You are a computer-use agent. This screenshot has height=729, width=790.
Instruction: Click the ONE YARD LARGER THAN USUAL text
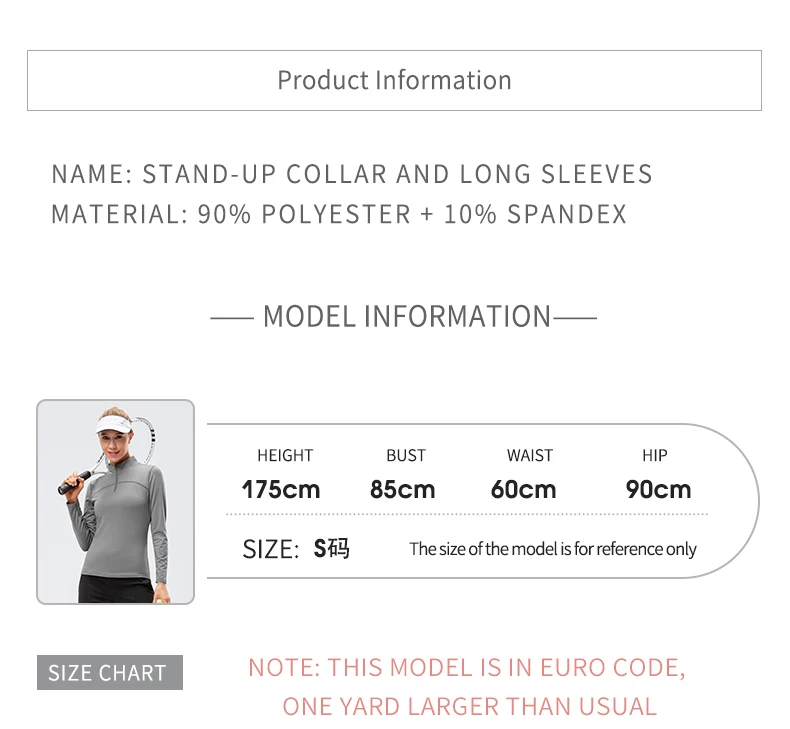click(x=470, y=706)
